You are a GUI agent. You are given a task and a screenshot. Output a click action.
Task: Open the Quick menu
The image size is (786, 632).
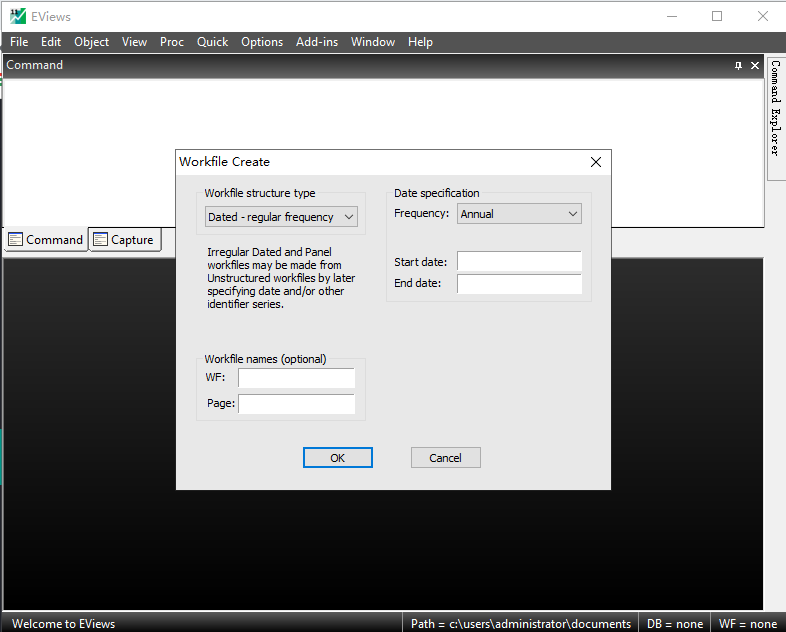pyautogui.click(x=213, y=42)
